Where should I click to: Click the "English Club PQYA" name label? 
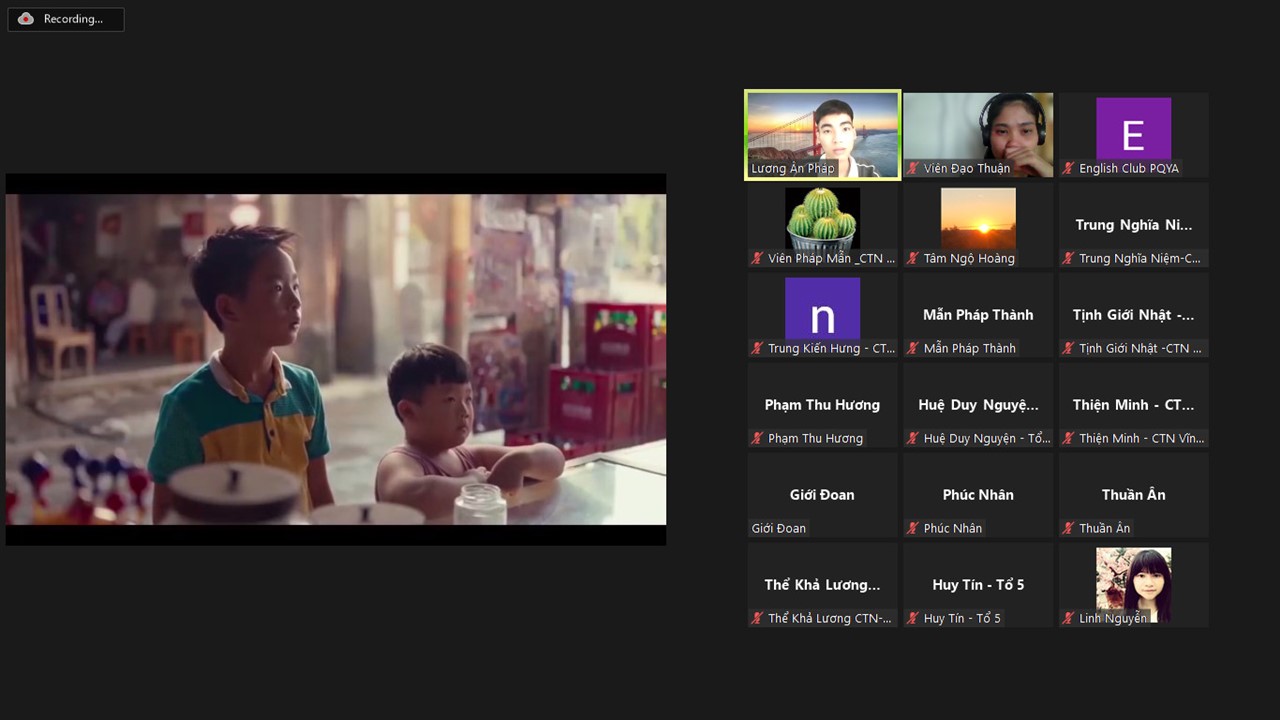click(x=1129, y=169)
